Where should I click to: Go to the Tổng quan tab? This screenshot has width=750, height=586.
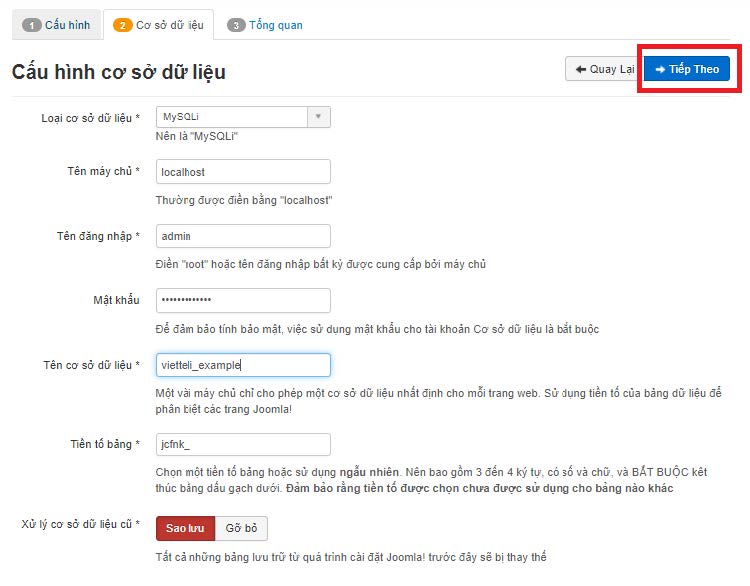coord(265,25)
